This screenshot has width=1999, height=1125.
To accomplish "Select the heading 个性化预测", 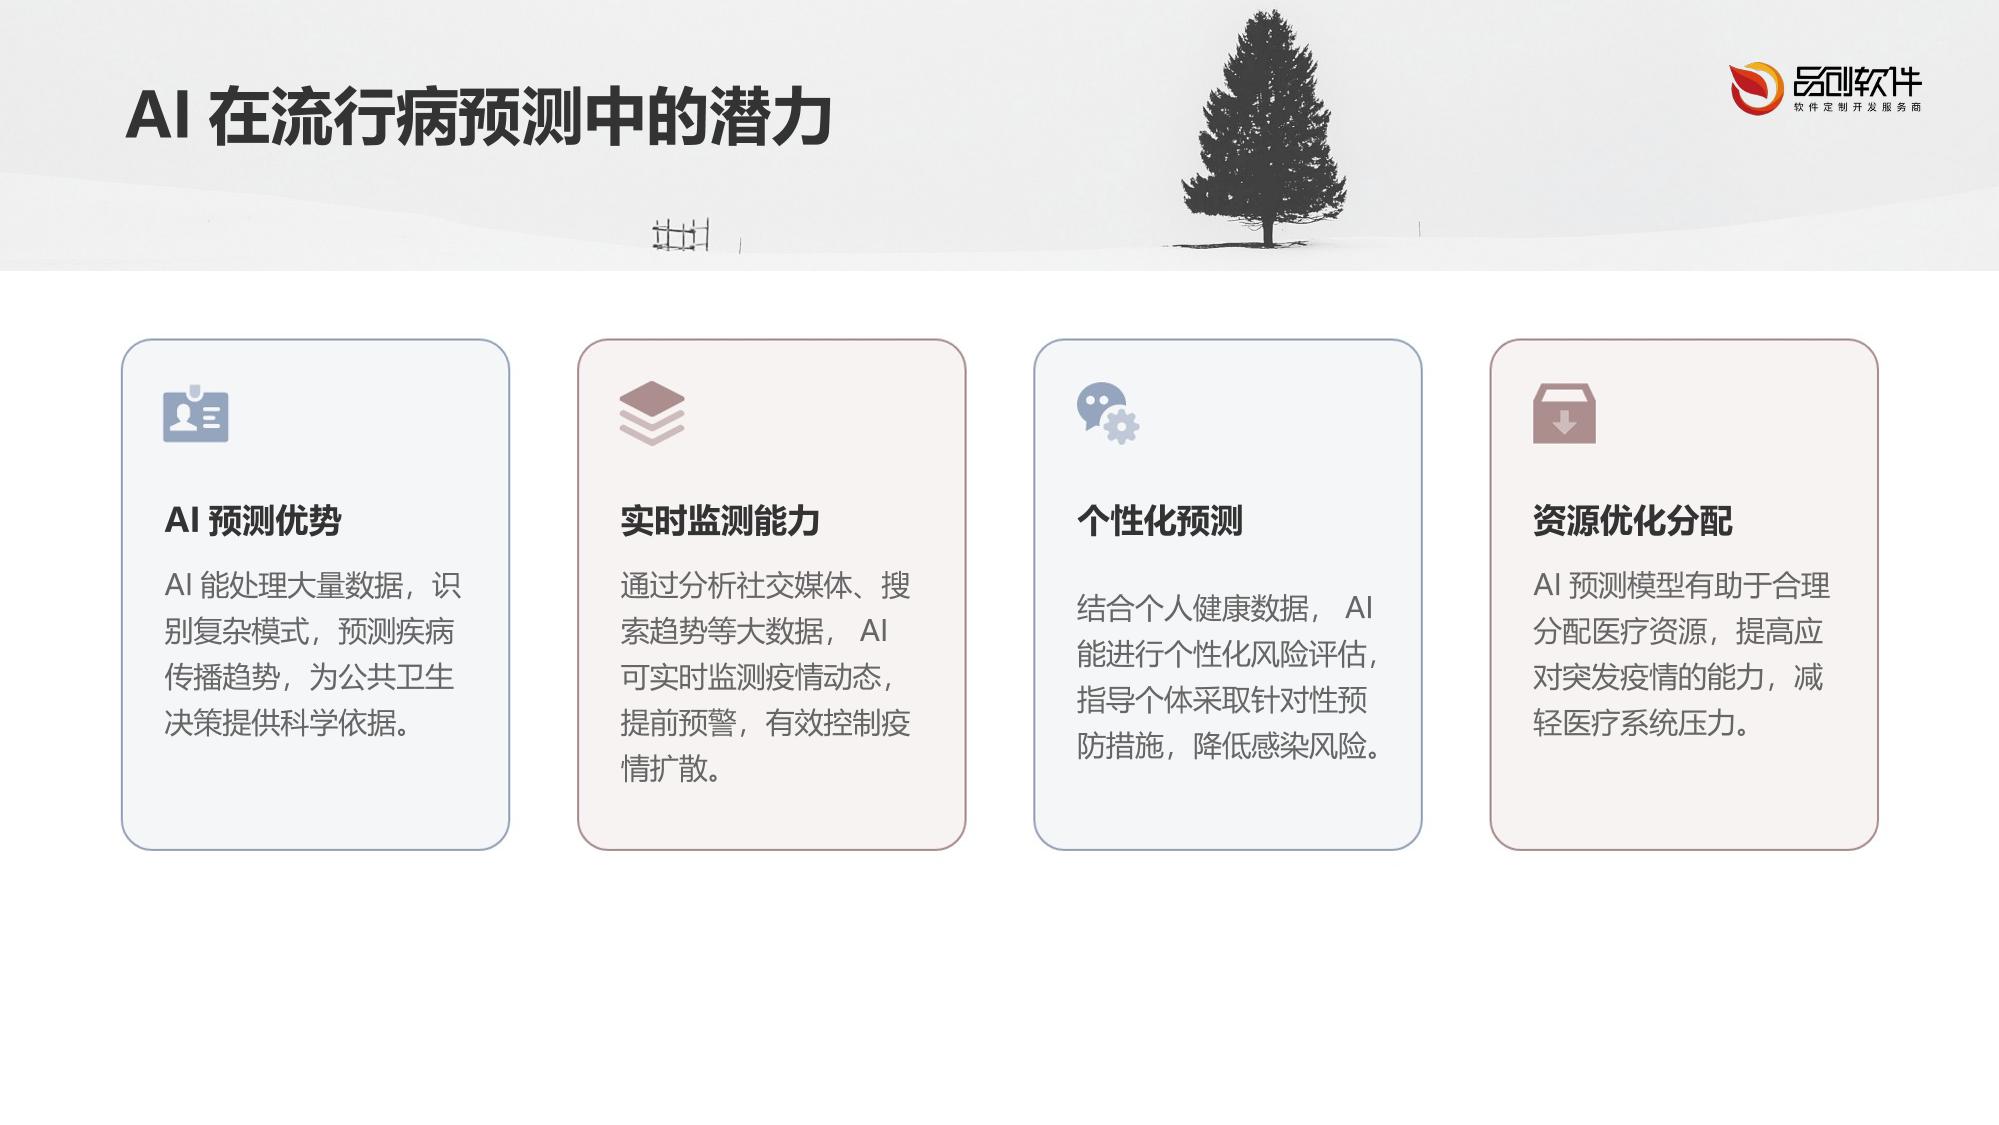I will tap(1159, 520).
